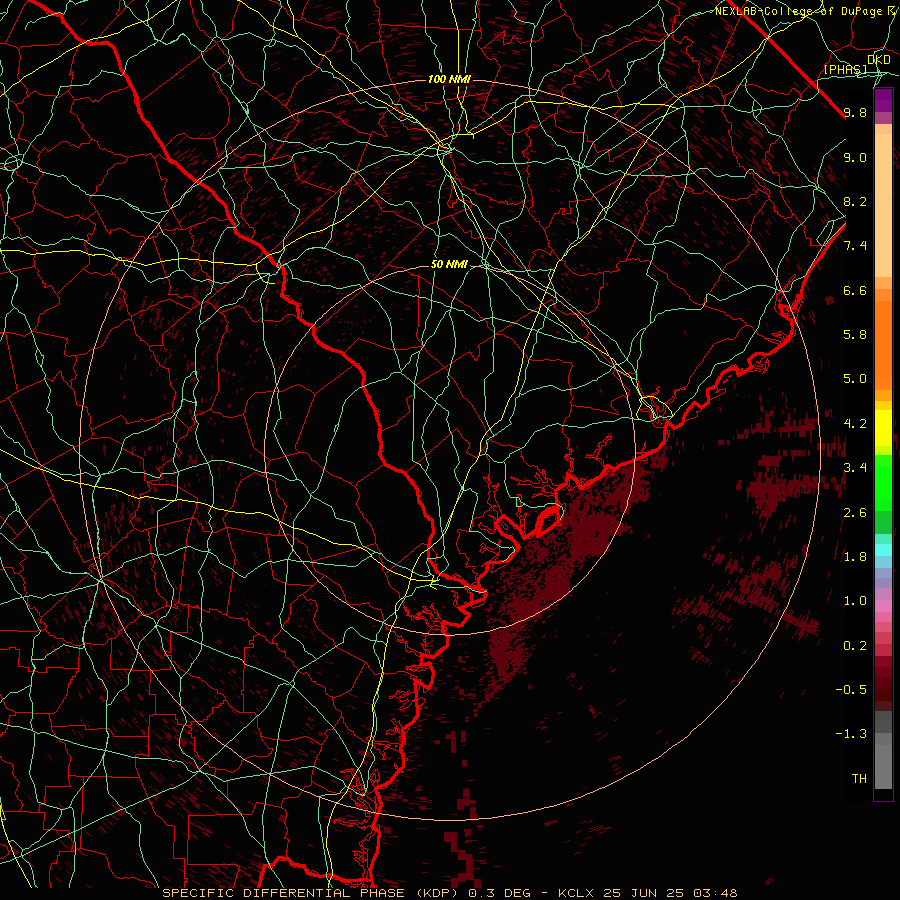Click the "[PHAS]" label above color bar

tap(845, 70)
